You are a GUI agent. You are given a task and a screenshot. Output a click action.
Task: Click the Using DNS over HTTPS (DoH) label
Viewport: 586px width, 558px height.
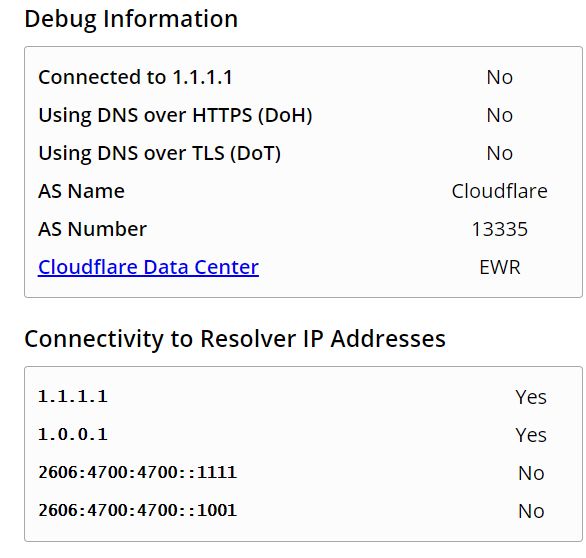(175, 115)
